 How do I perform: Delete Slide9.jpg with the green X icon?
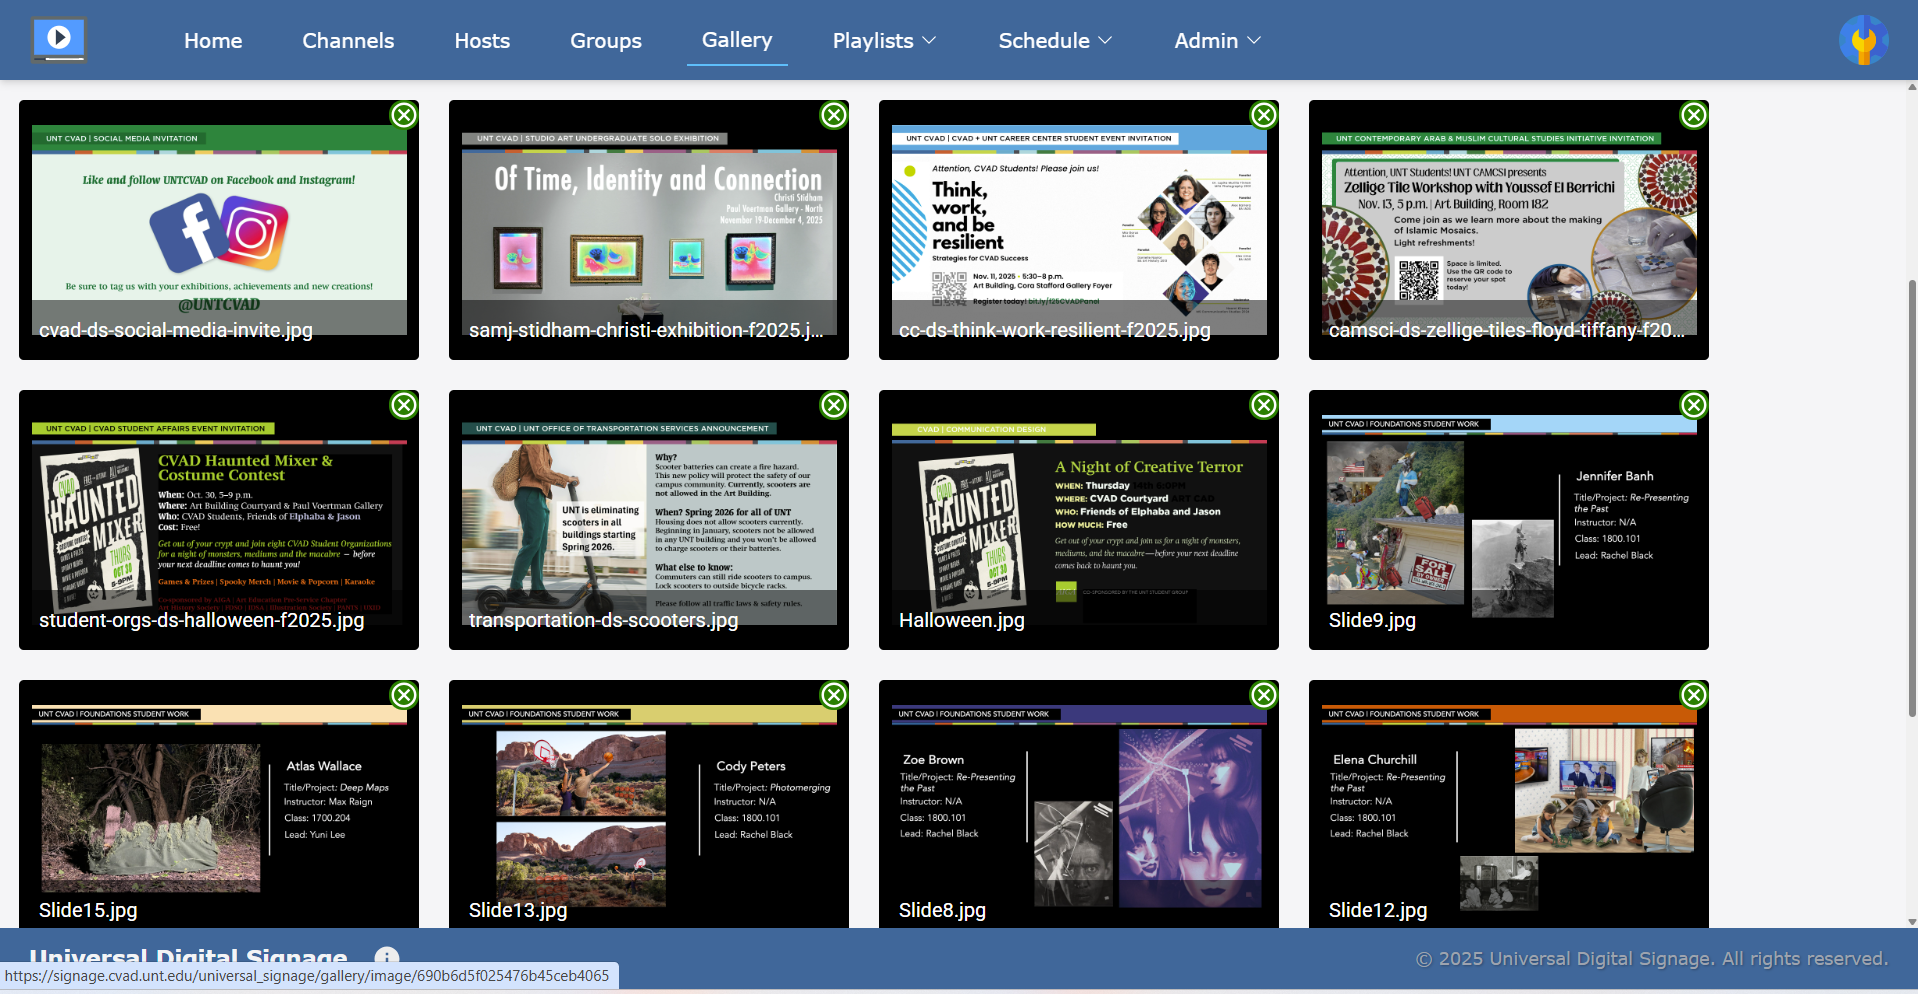(x=1694, y=405)
